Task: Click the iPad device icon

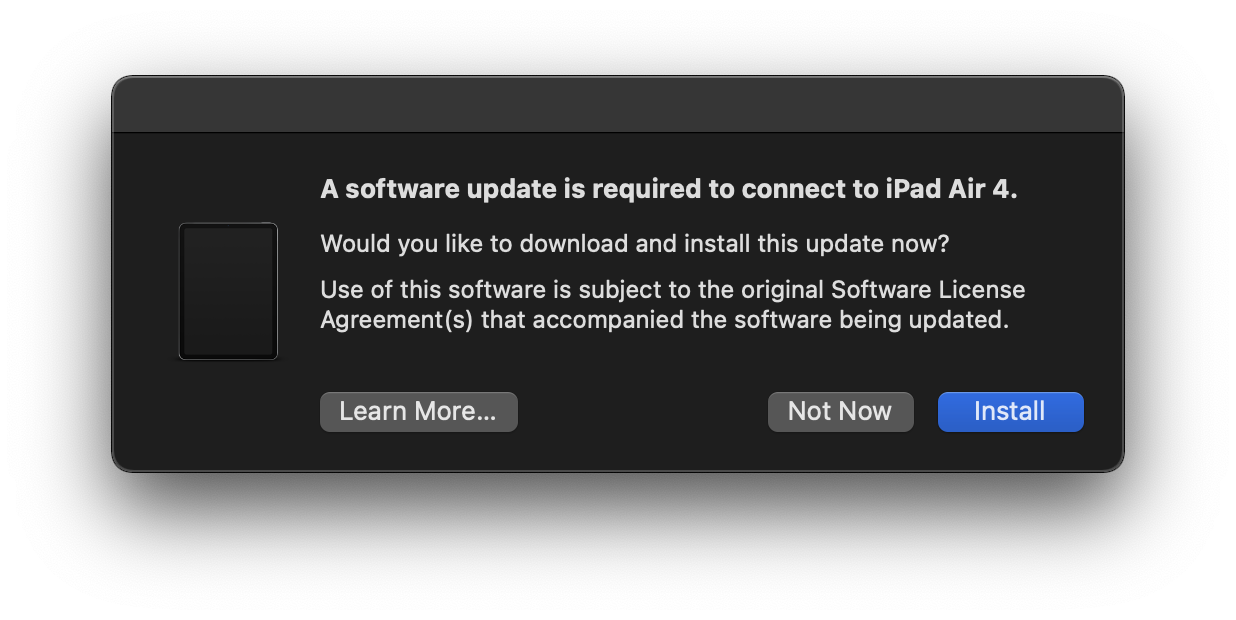Action: 228,291
